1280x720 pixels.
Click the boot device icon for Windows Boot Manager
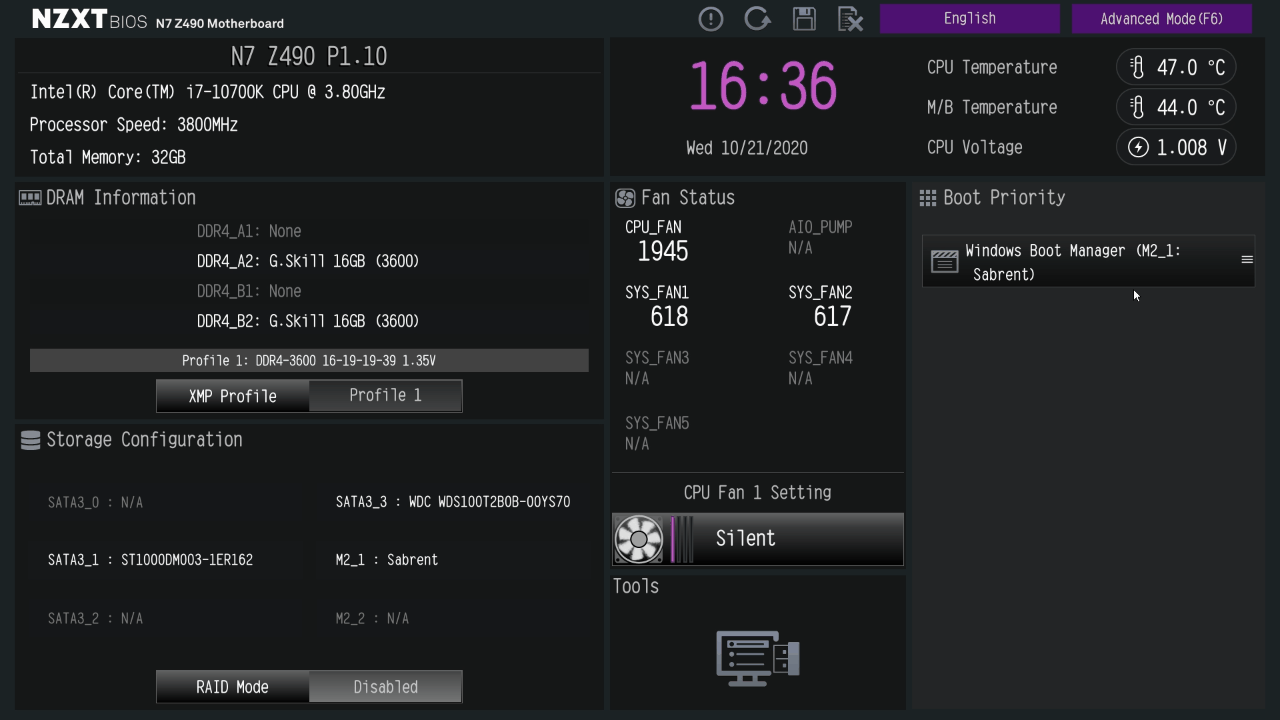[x=944, y=262]
